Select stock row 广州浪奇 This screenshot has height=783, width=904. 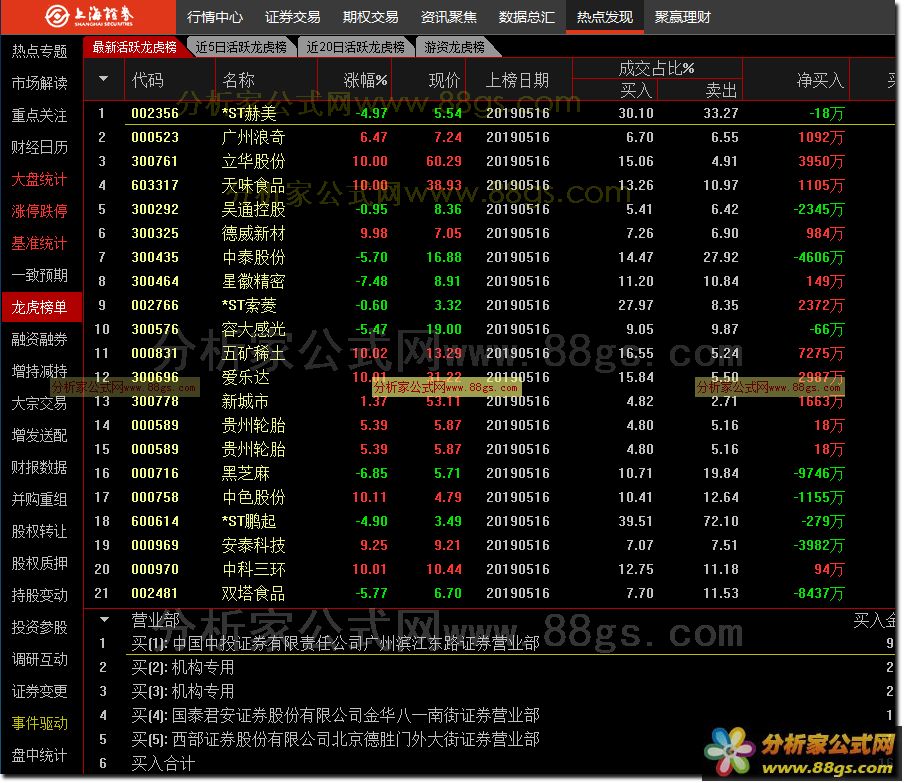click(490, 137)
